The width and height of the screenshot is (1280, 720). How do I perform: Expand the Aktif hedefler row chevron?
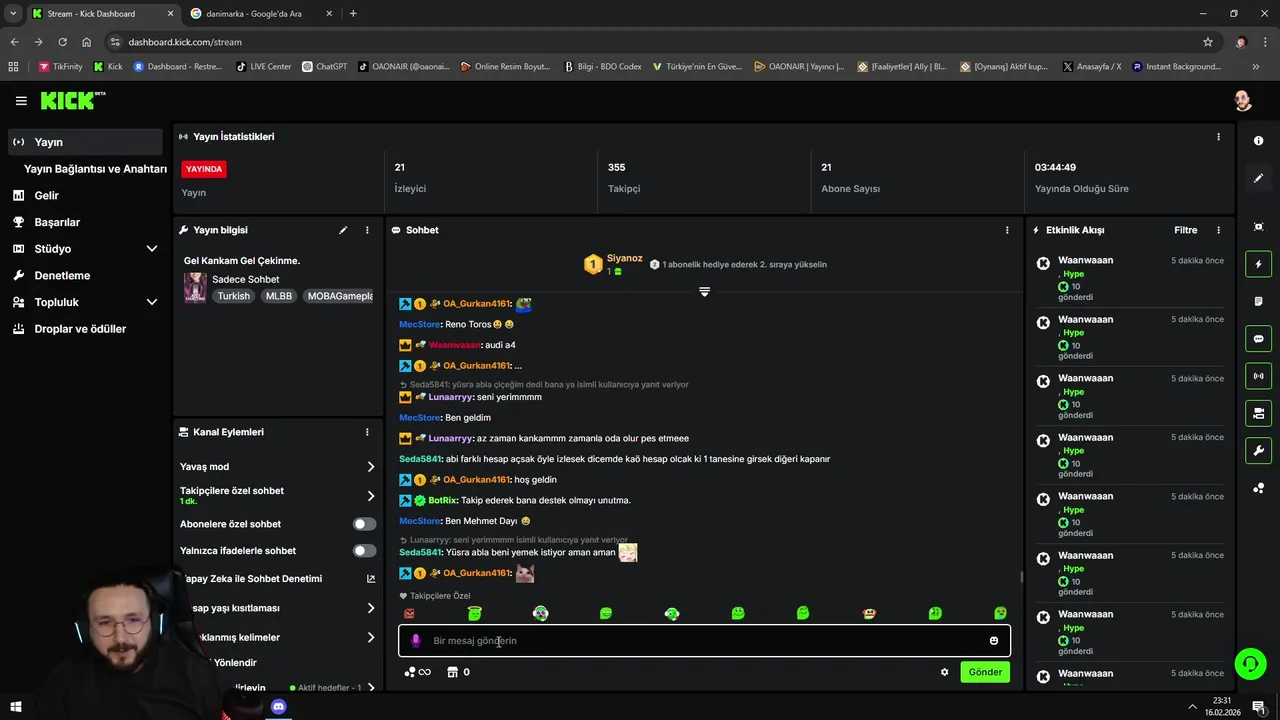371,688
